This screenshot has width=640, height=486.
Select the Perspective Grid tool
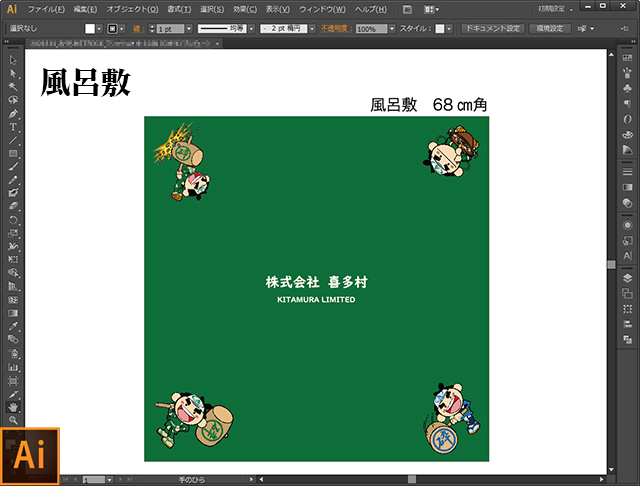tap(13, 286)
